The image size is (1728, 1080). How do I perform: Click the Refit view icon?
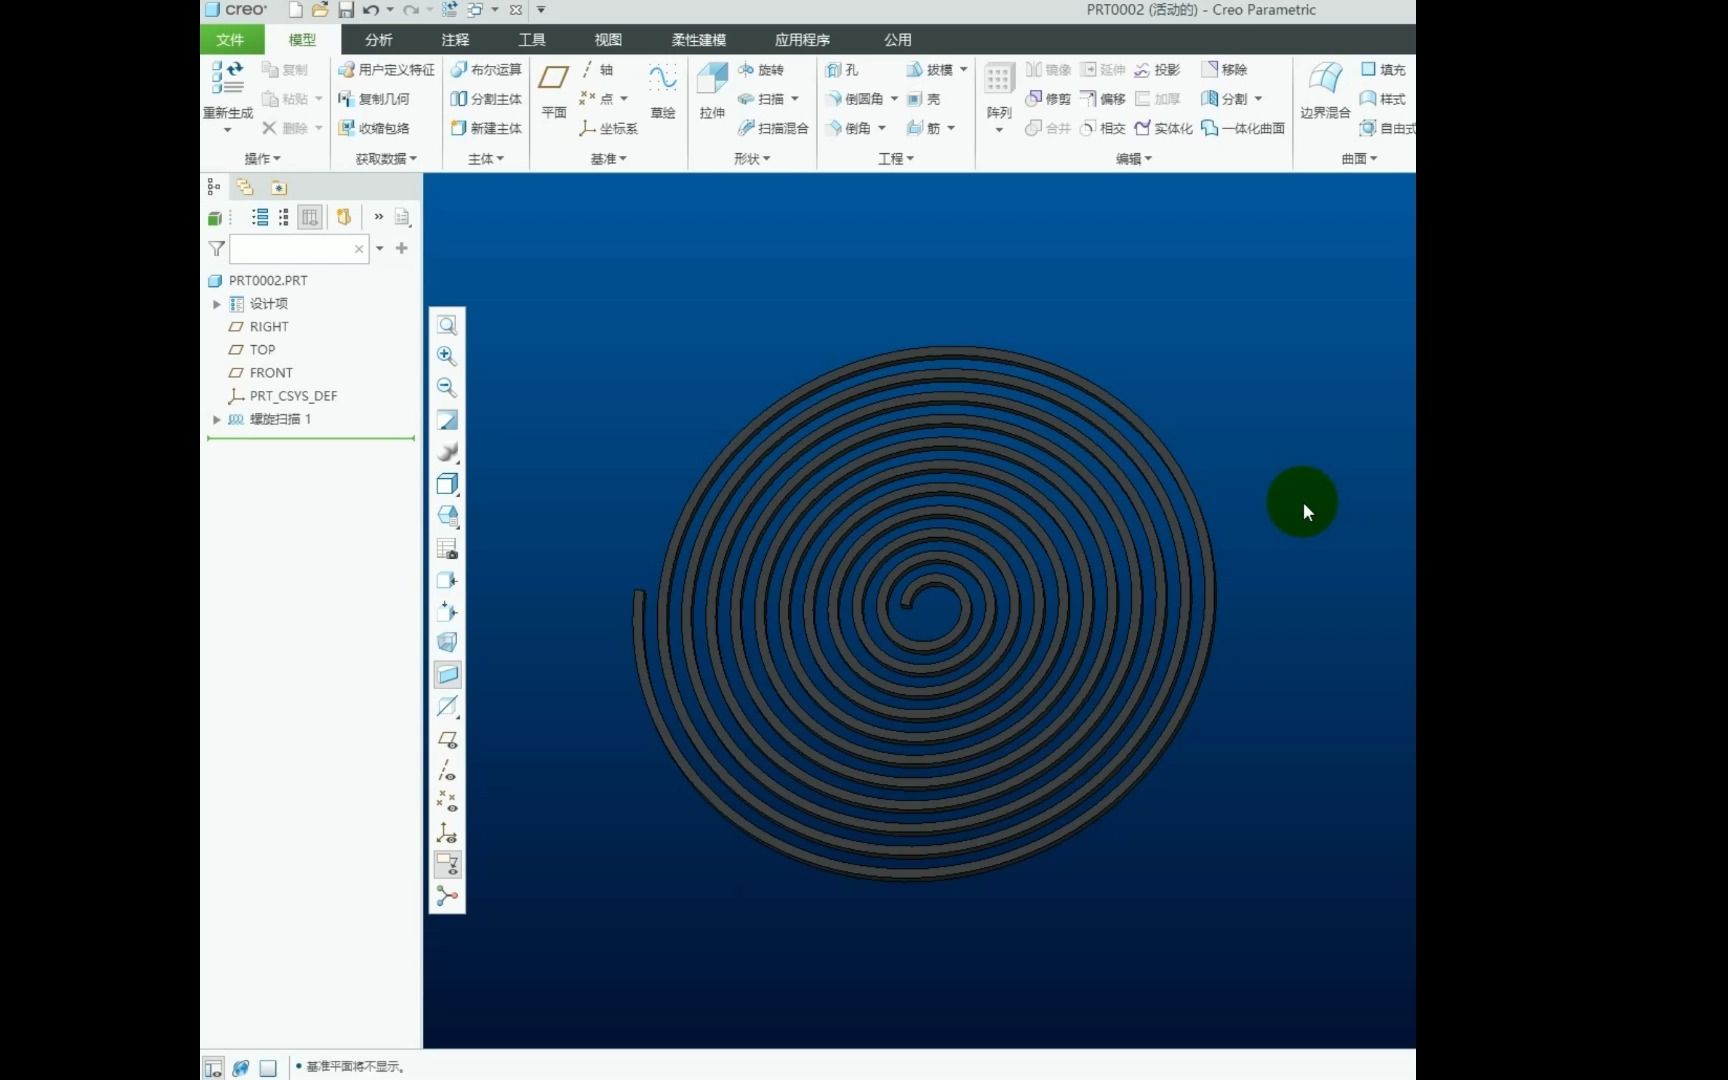pos(447,325)
